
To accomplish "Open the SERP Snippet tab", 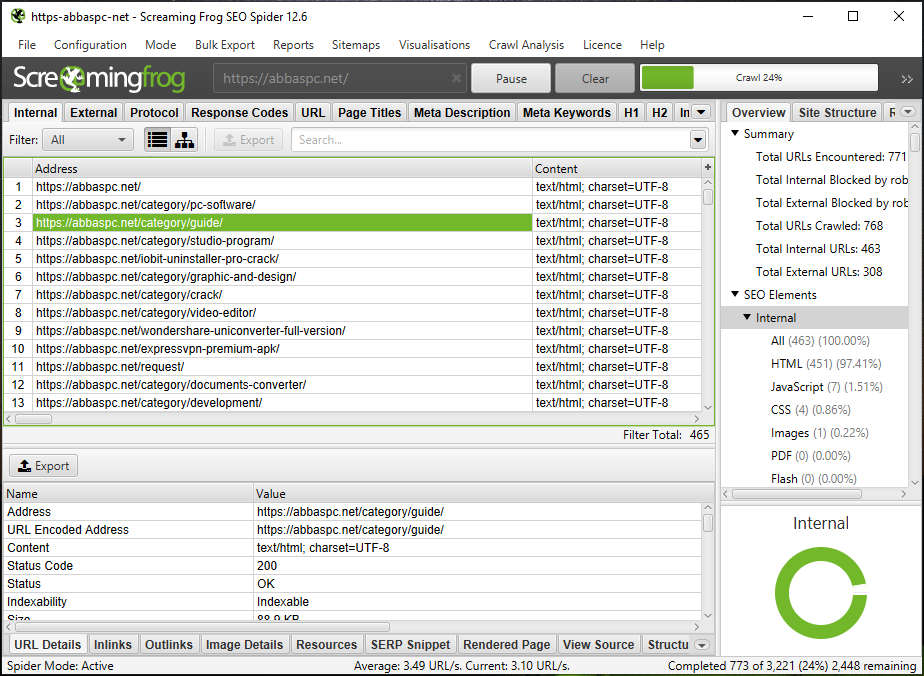I will tap(410, 645).
